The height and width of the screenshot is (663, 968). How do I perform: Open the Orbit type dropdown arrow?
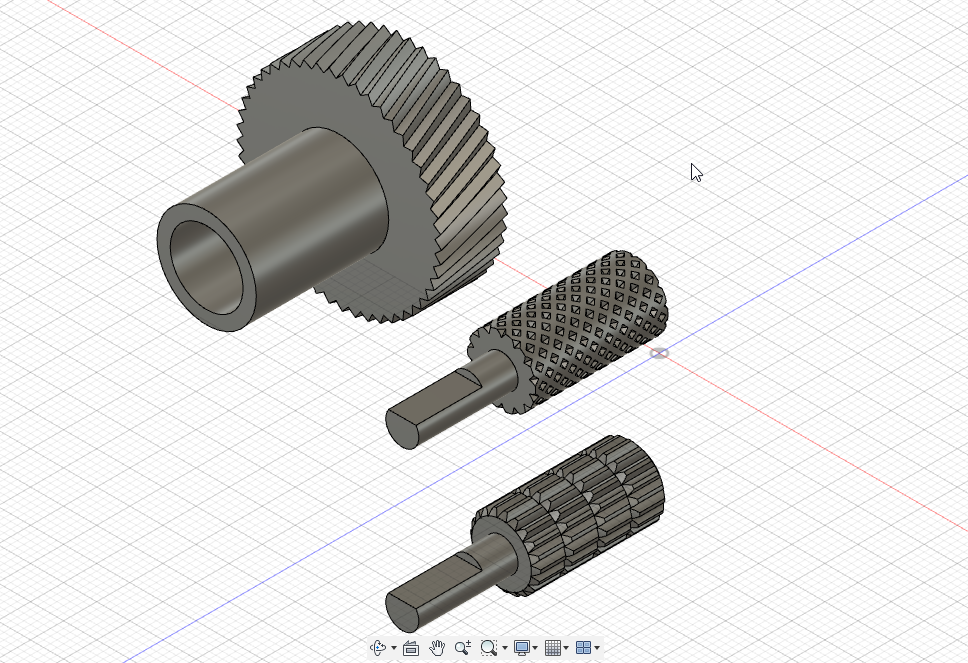[x=394, y=648]
